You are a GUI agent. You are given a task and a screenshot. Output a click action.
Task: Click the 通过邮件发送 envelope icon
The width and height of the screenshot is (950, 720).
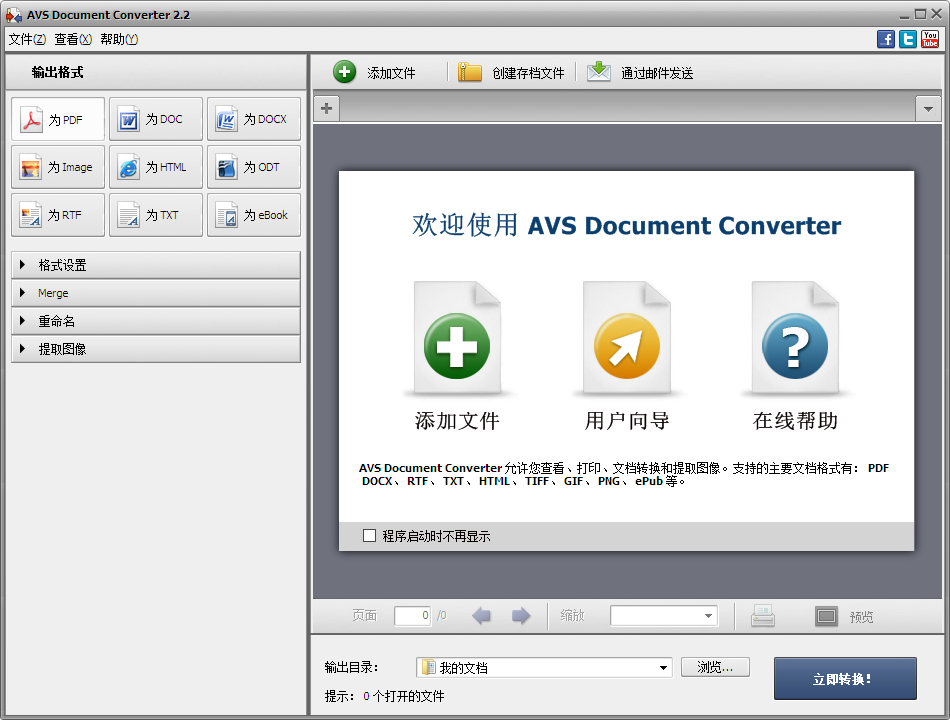tap(599, 72)
